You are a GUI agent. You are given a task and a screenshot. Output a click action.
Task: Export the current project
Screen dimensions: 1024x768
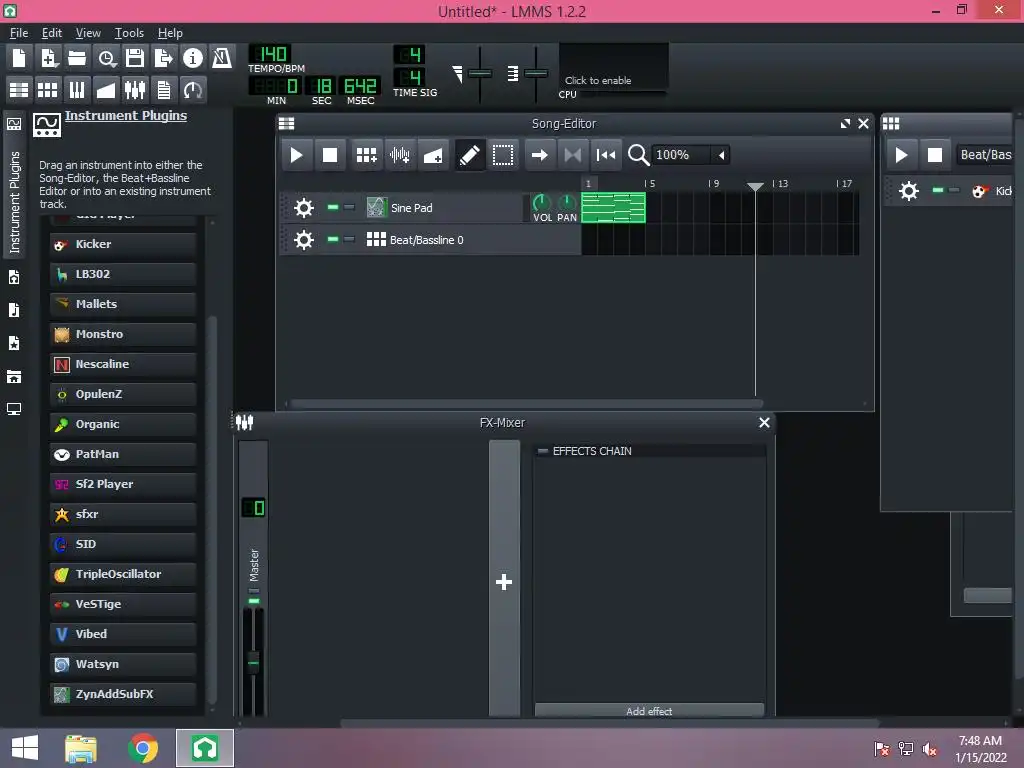[x=163, y=58]
